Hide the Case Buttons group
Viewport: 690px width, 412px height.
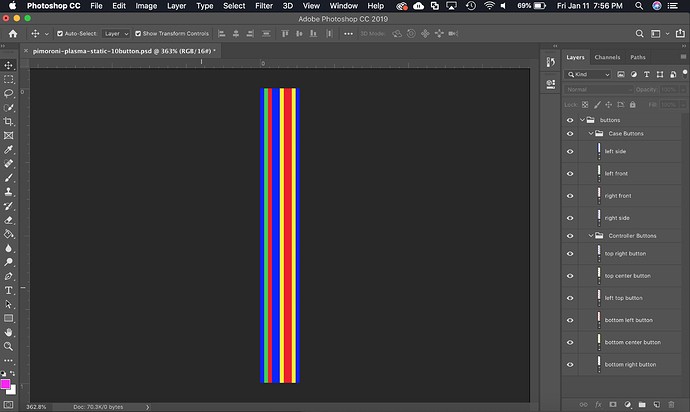coord(570,134)
